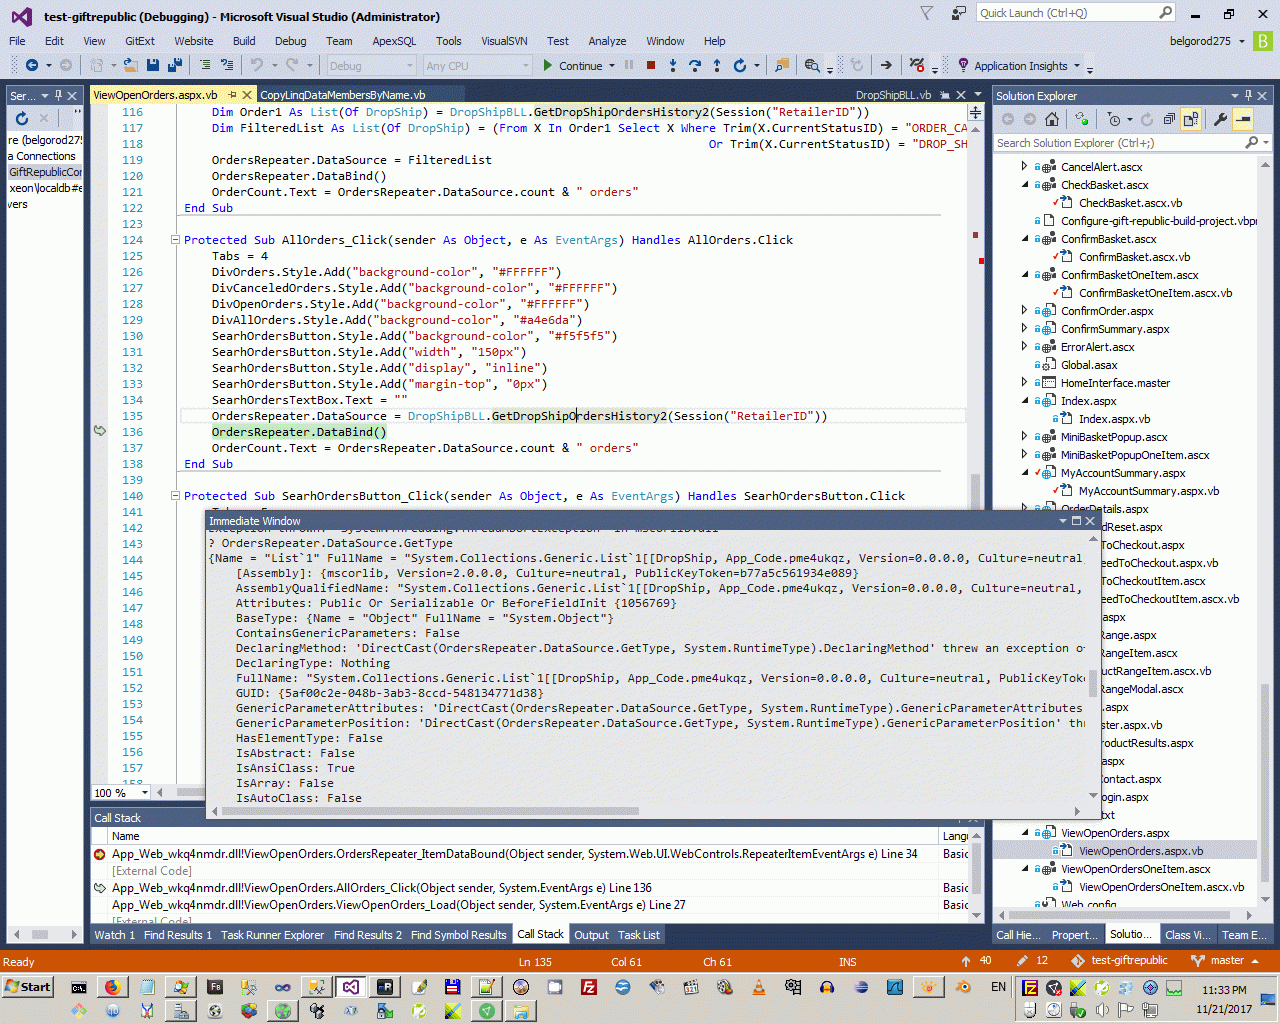Step Out with the up-arrow debug icon
The image size is (1280, 1024).
click(x=717, y=65)
